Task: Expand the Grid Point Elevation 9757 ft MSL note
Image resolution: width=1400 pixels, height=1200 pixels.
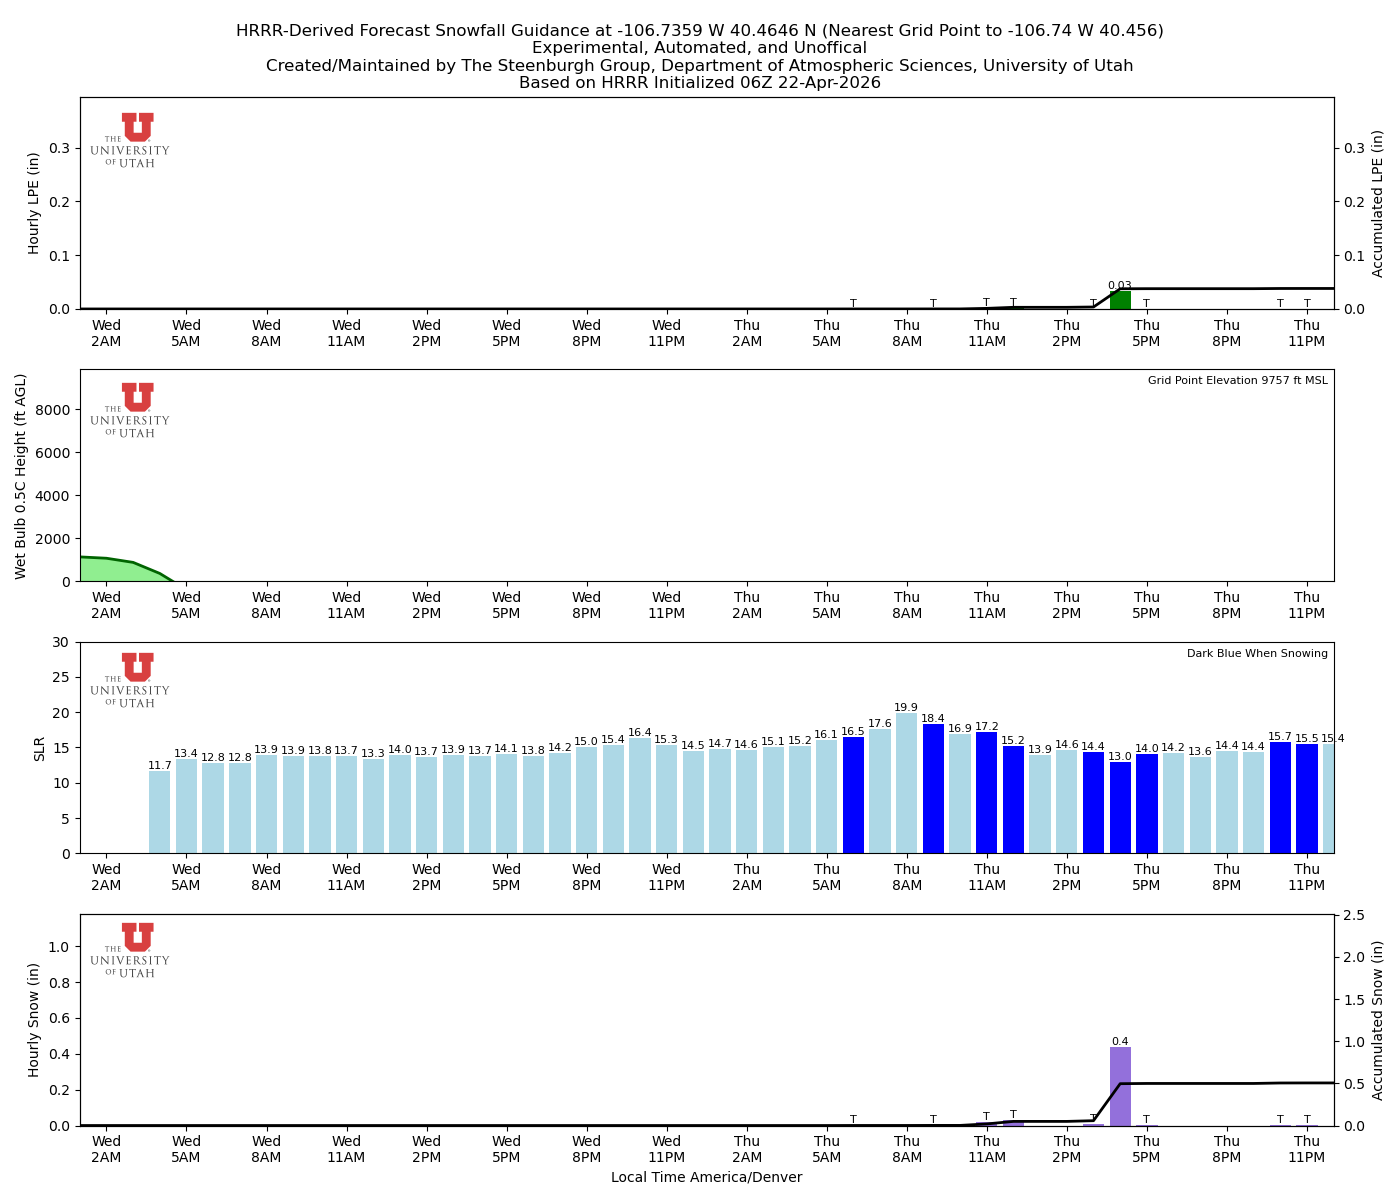Action: pos(1240,380)
